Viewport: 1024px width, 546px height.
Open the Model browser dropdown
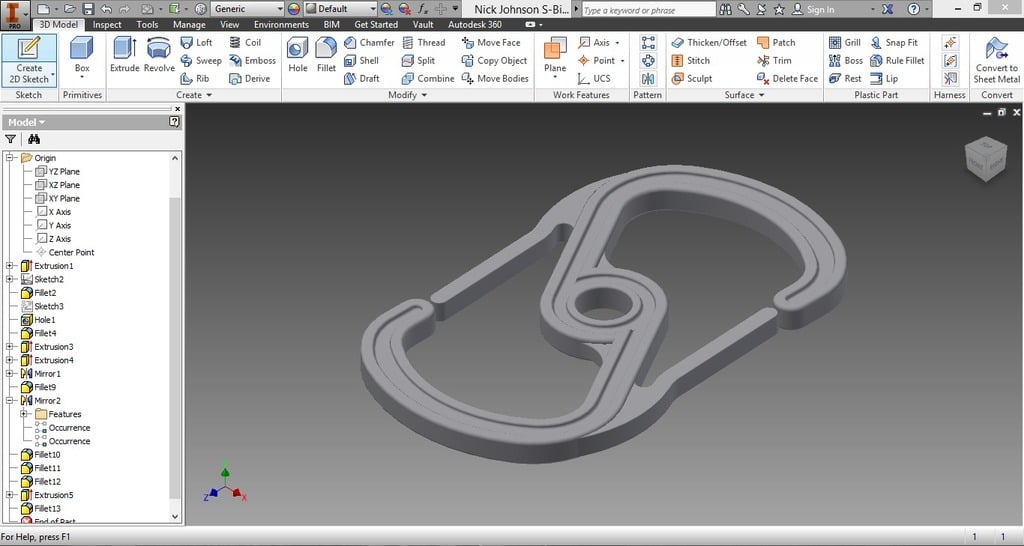click(27, 122)
